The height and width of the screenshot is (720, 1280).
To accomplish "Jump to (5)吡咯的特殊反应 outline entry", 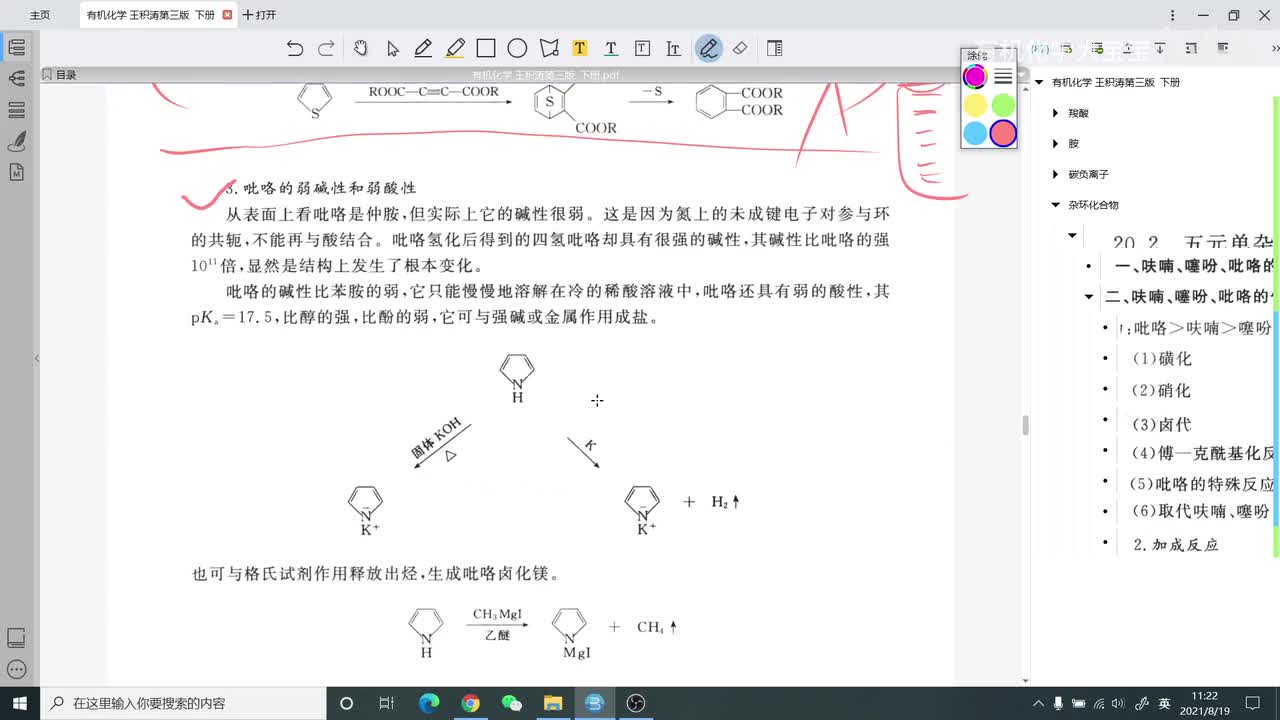I will [1202, 484].
